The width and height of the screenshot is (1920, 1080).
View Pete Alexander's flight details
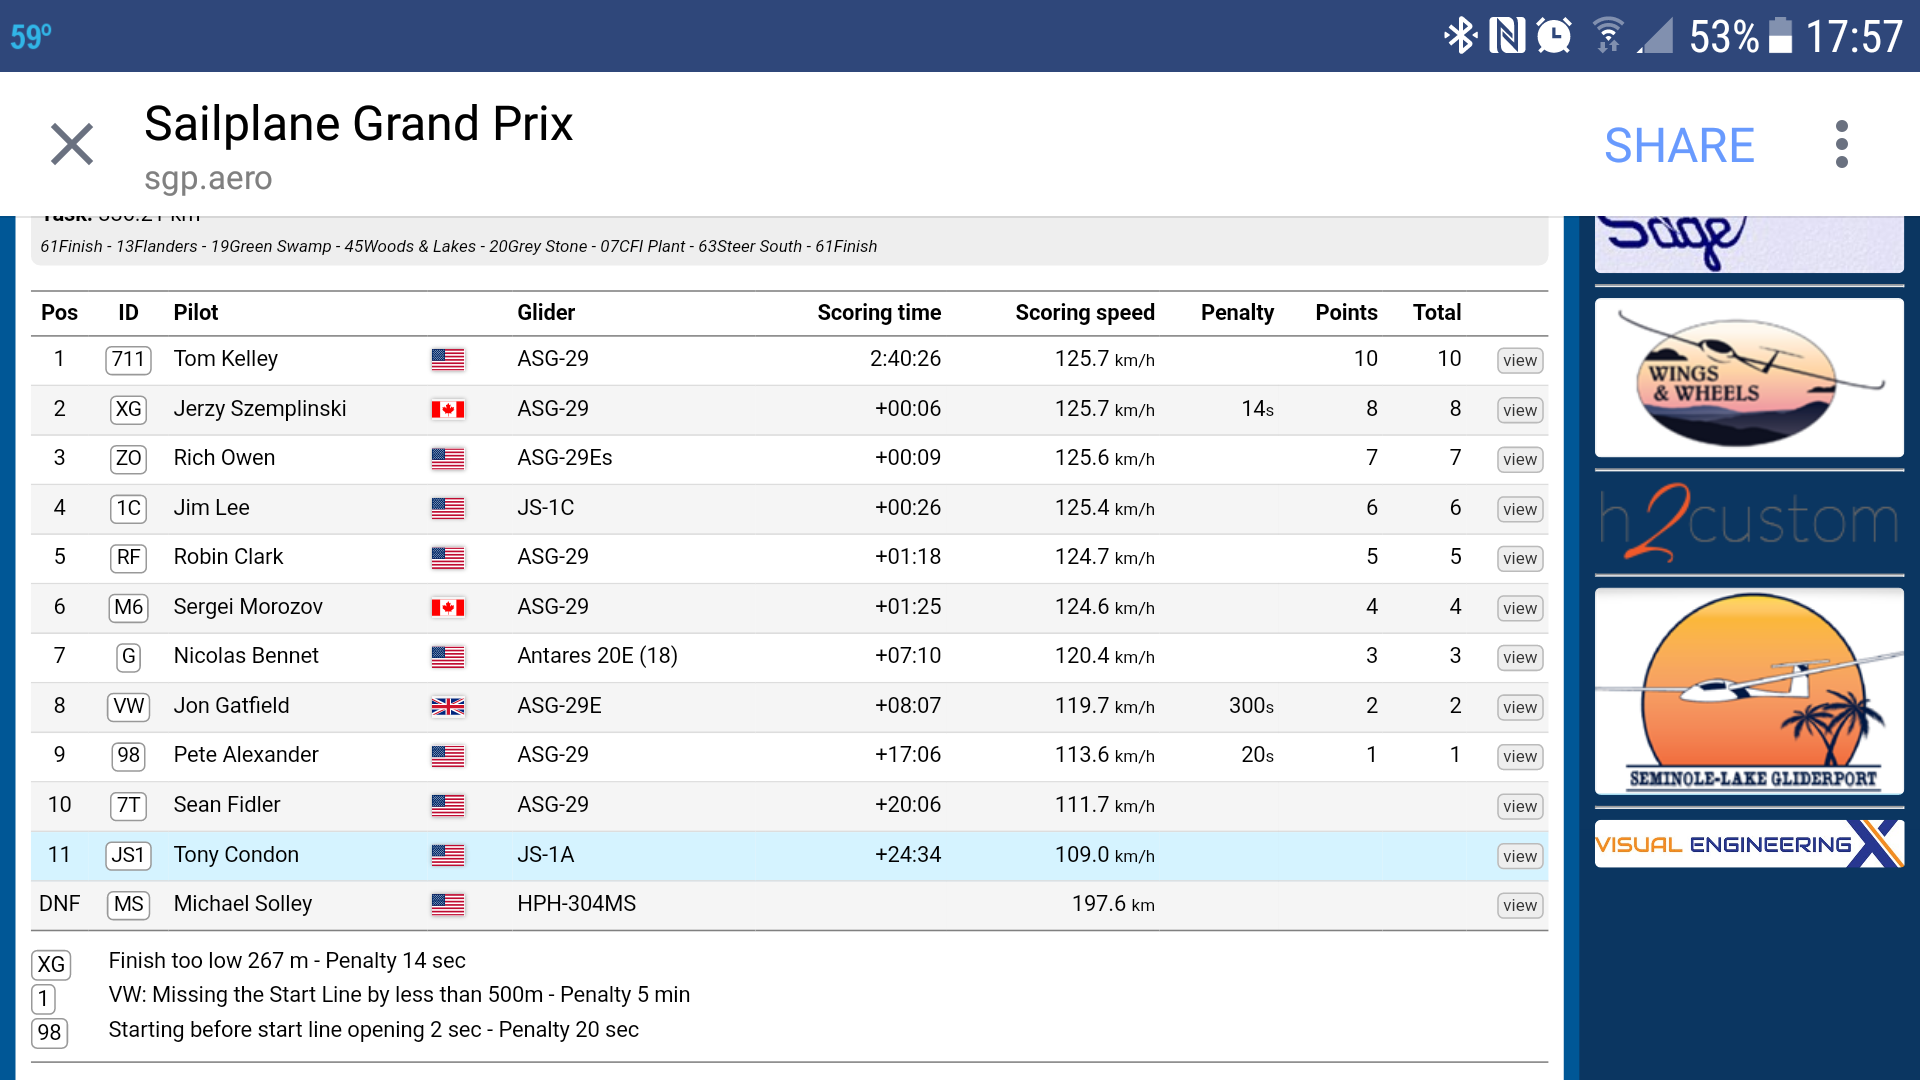1519,756
